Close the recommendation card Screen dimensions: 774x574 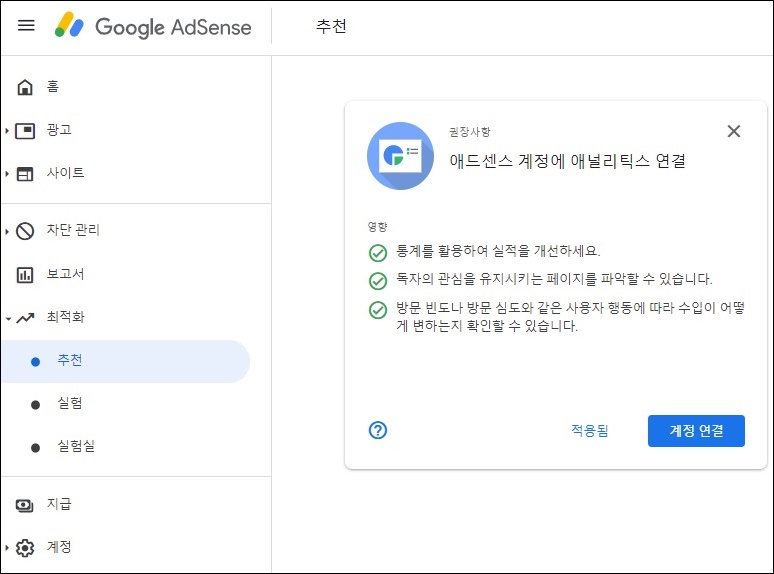[734, 131]
